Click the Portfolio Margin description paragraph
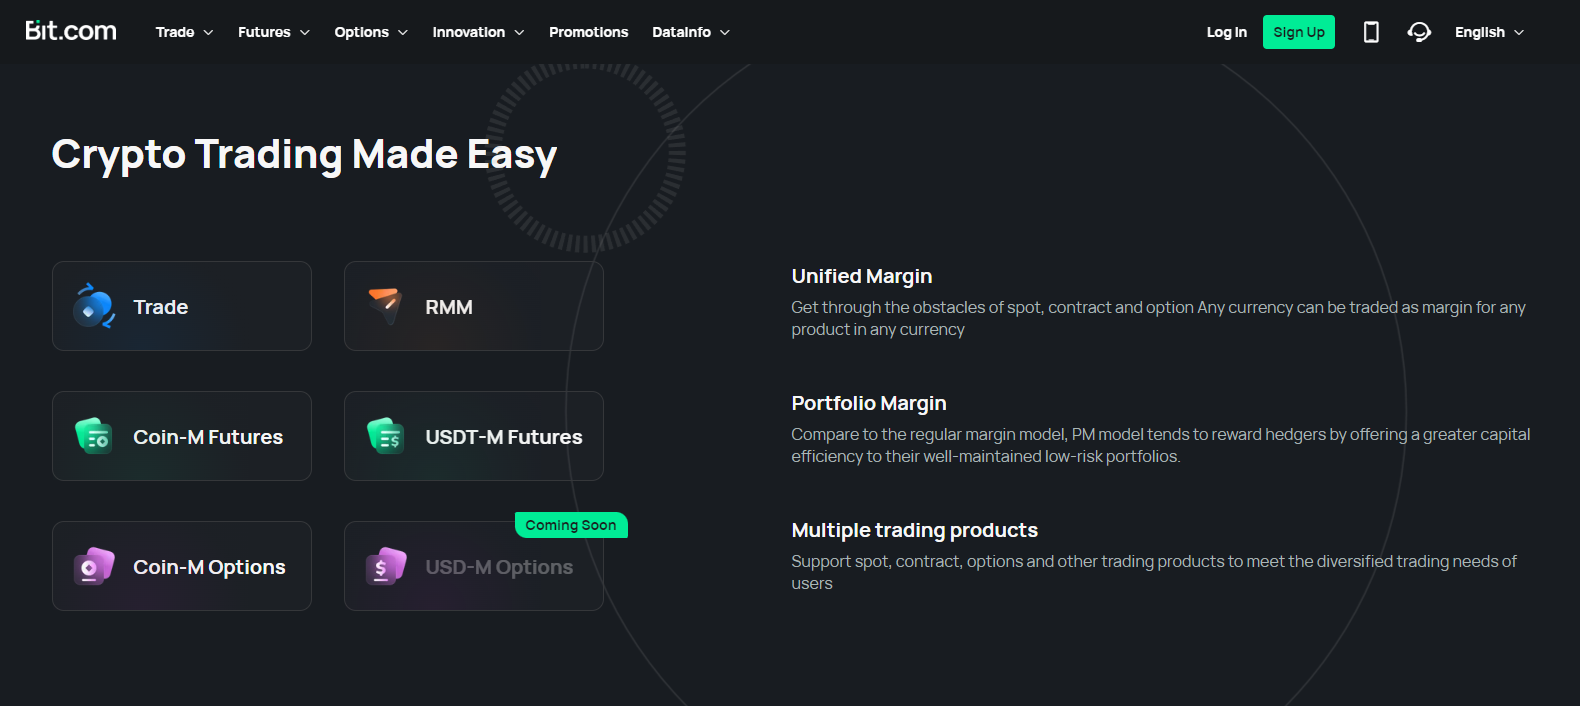1580x706 pixels. [x=1160, y=445]
